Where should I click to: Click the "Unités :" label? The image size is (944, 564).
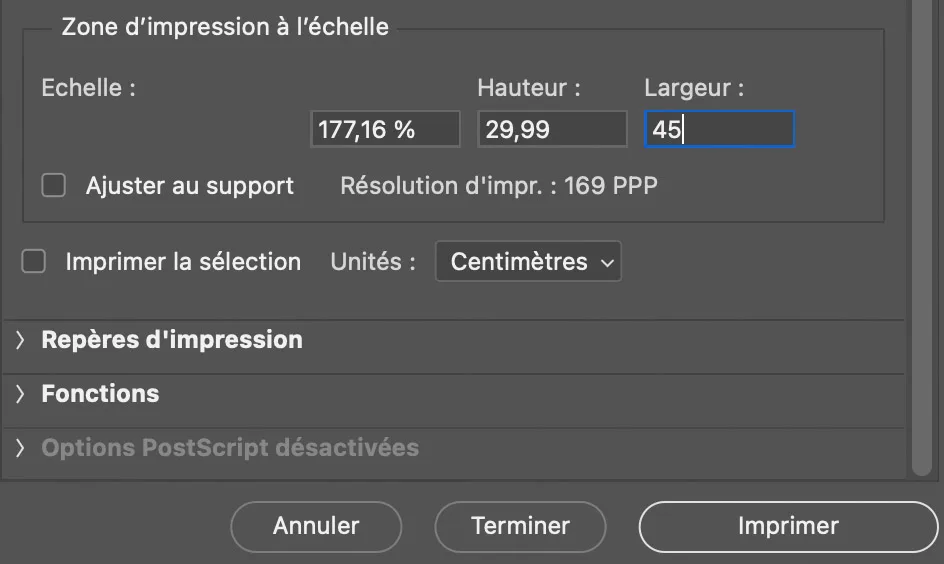[373, 262]
